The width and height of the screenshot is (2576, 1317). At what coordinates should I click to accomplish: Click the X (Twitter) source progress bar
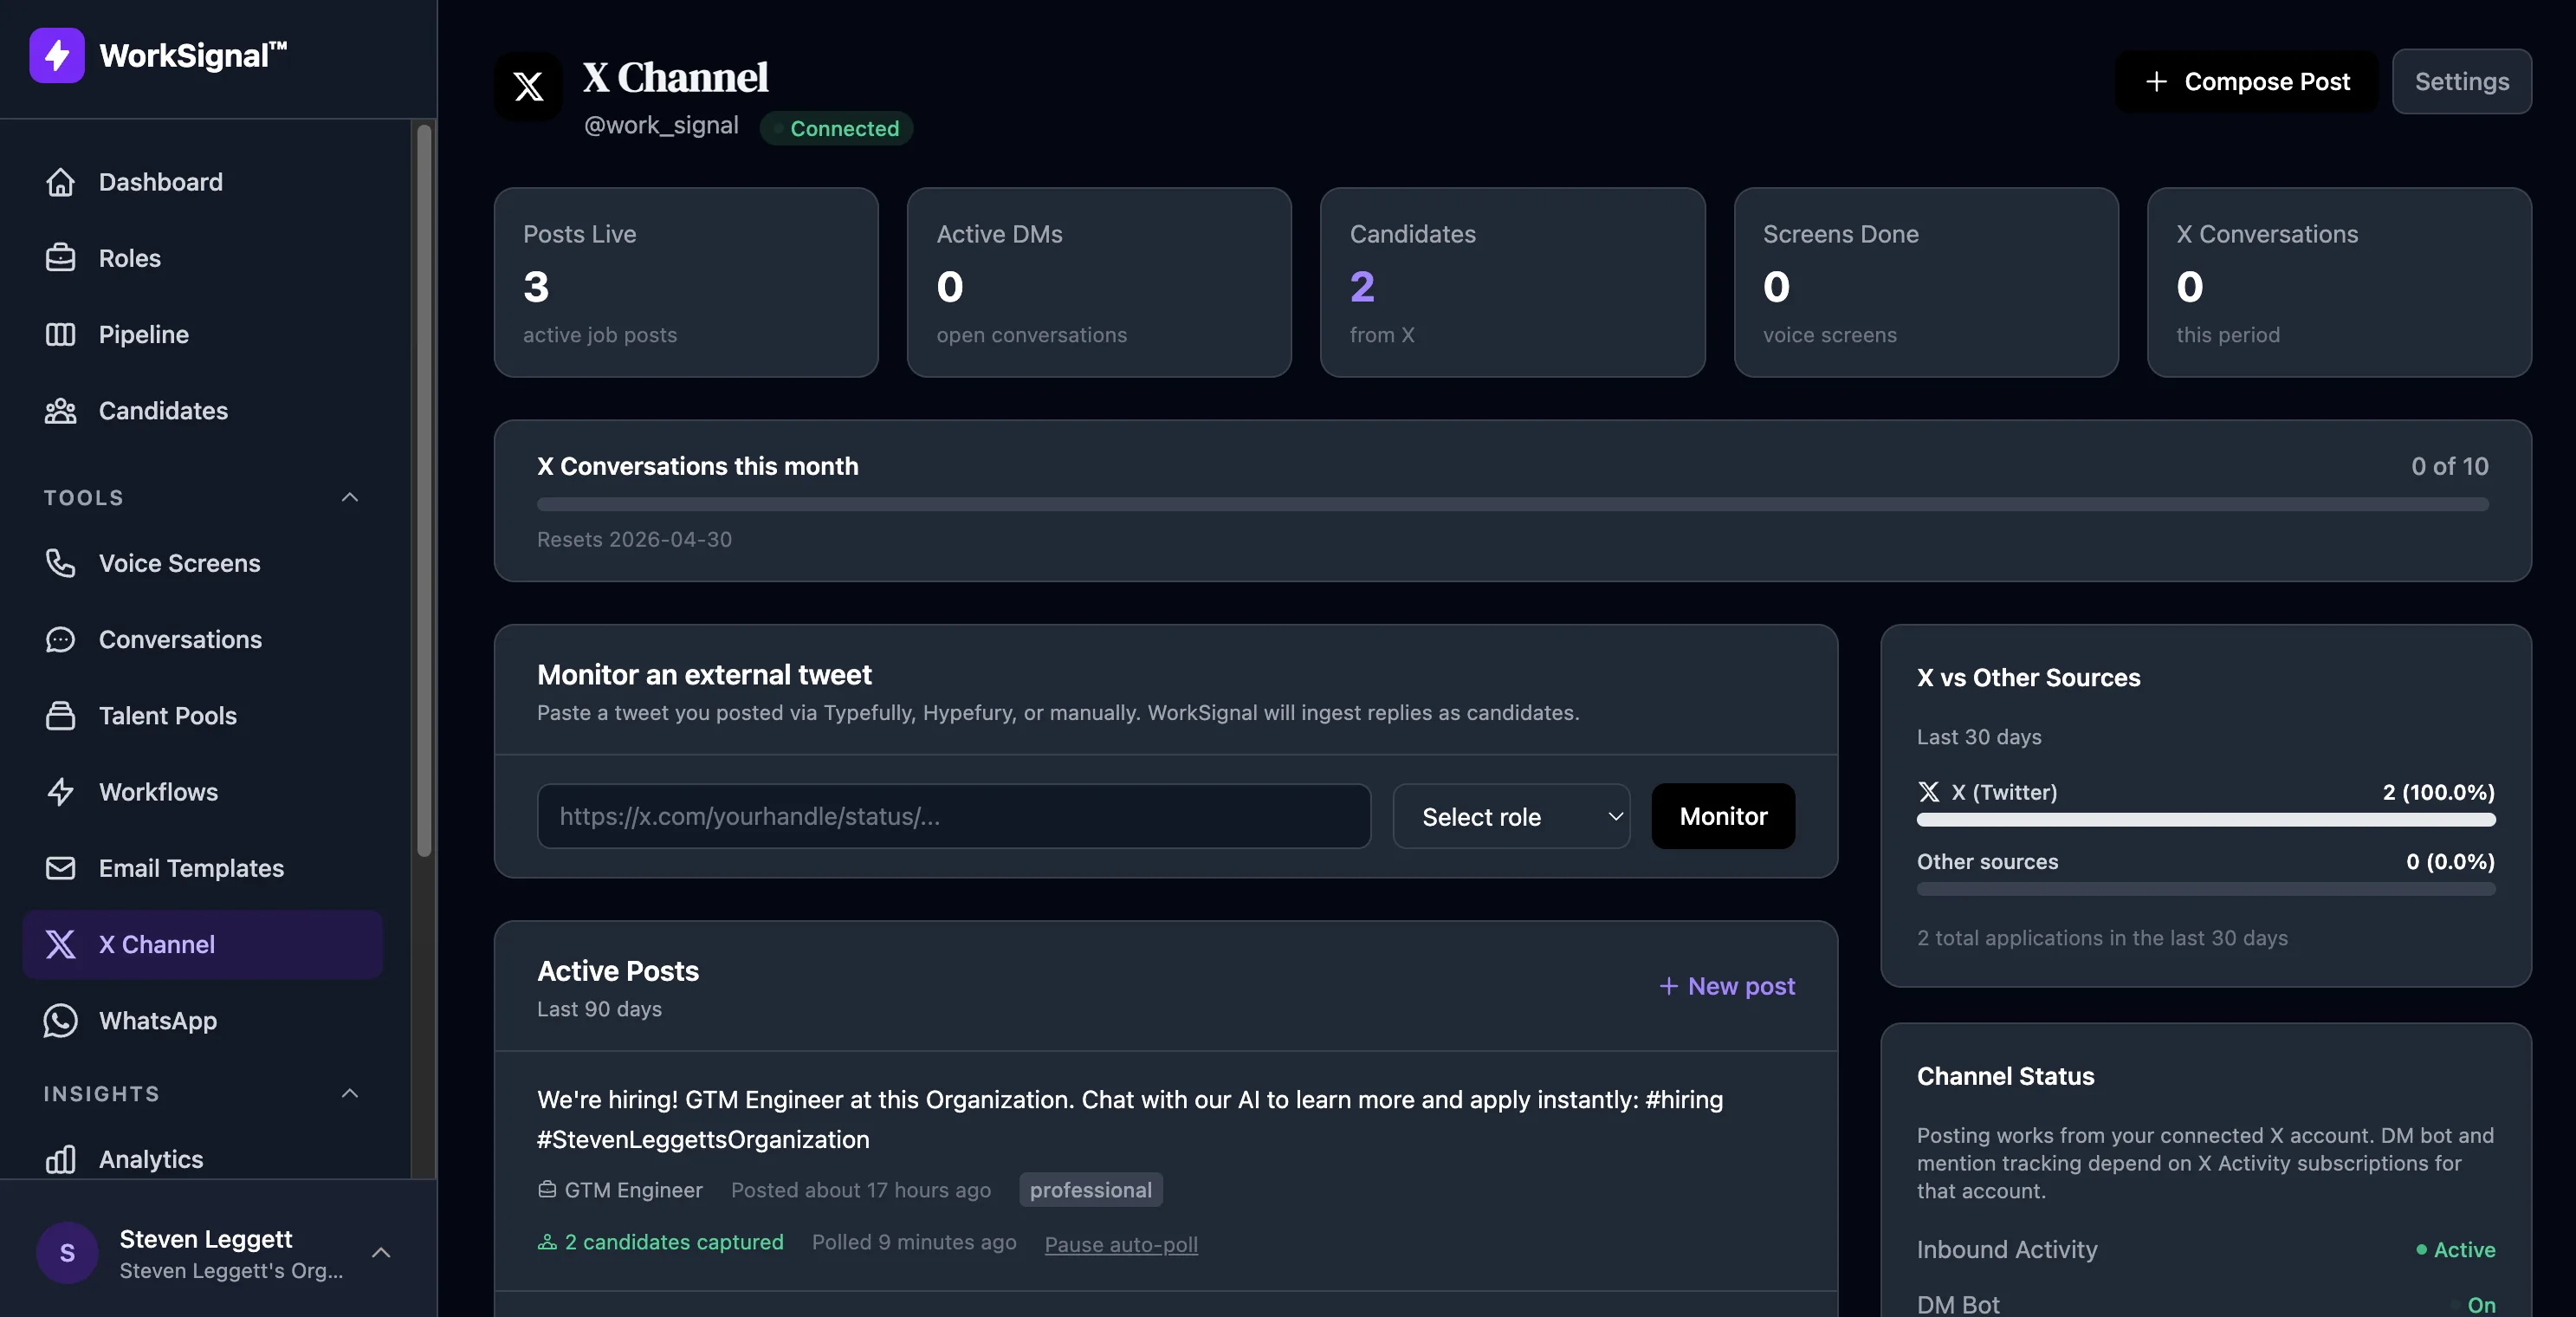click(x=2205, y=819)
